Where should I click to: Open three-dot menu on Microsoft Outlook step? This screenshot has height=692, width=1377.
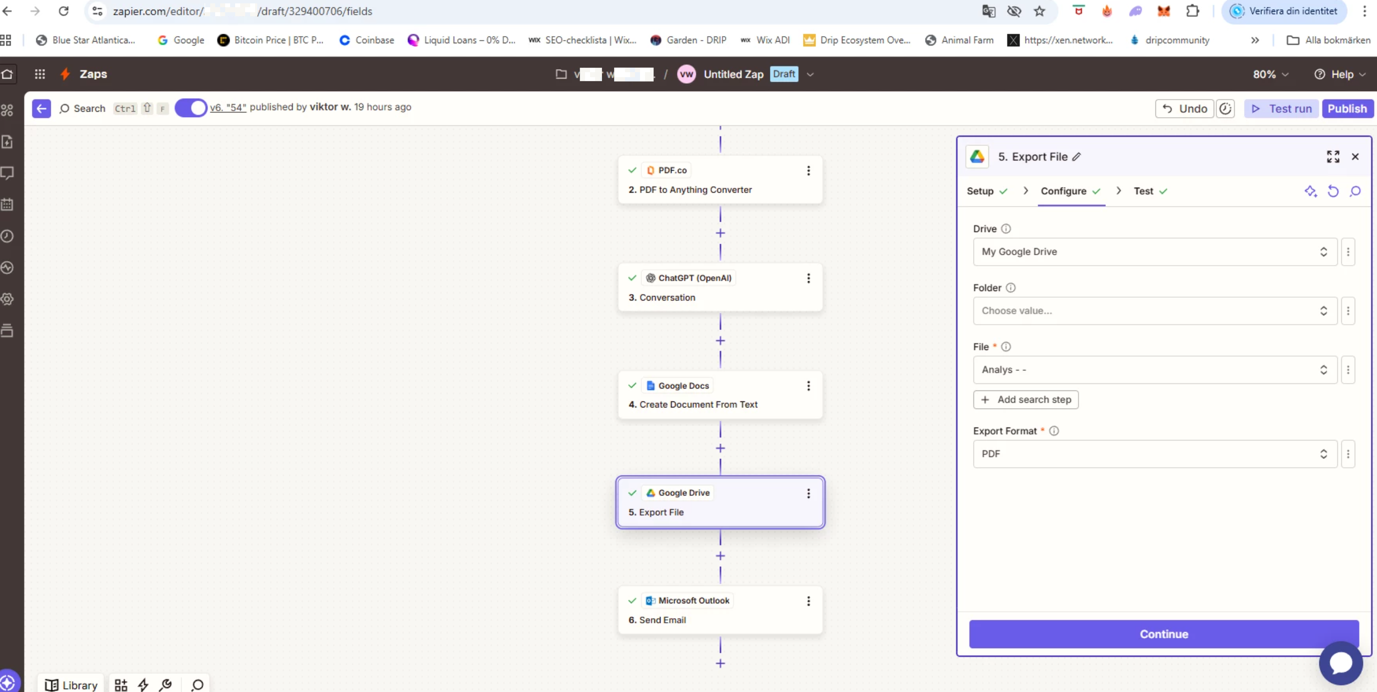808,601
